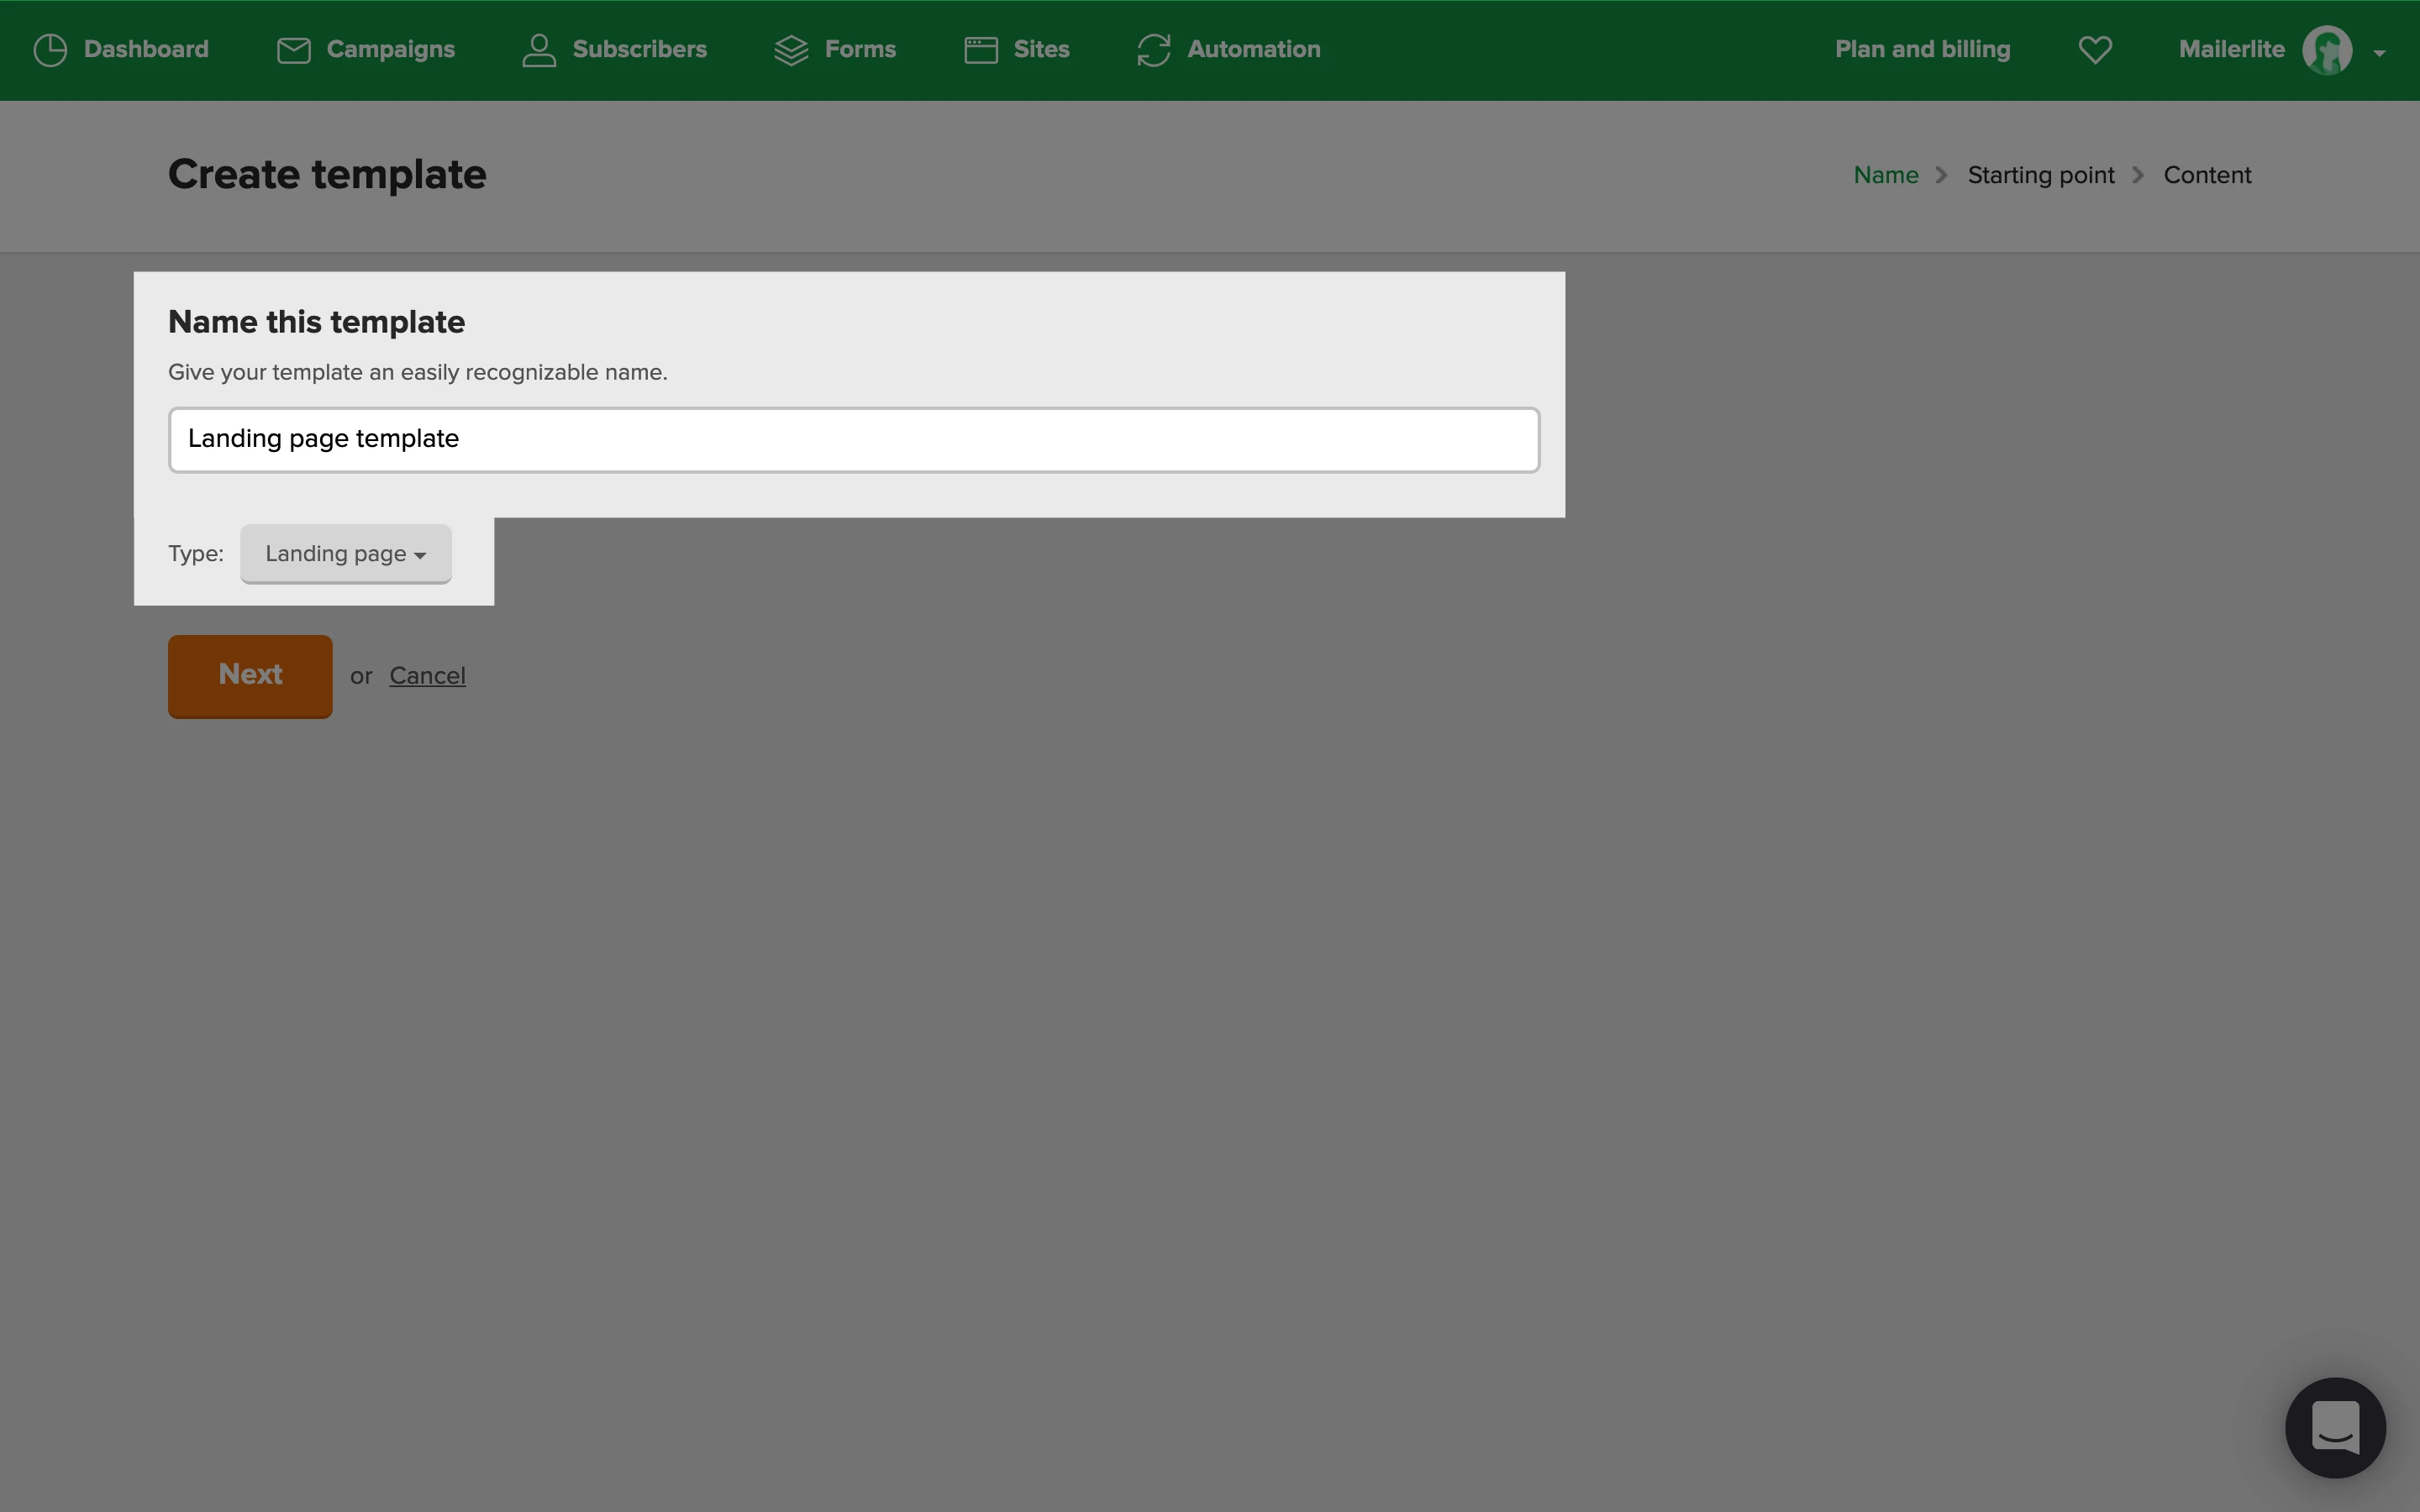The height and width of the screenshot is (1512, 2420).
Task: Select the Subscribers menu label
Action: [639, 50]
